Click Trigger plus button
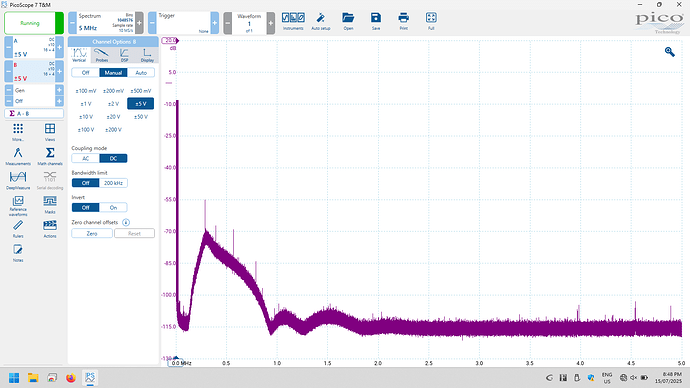This screenshot has width=690, height=388. pos(214,23)
